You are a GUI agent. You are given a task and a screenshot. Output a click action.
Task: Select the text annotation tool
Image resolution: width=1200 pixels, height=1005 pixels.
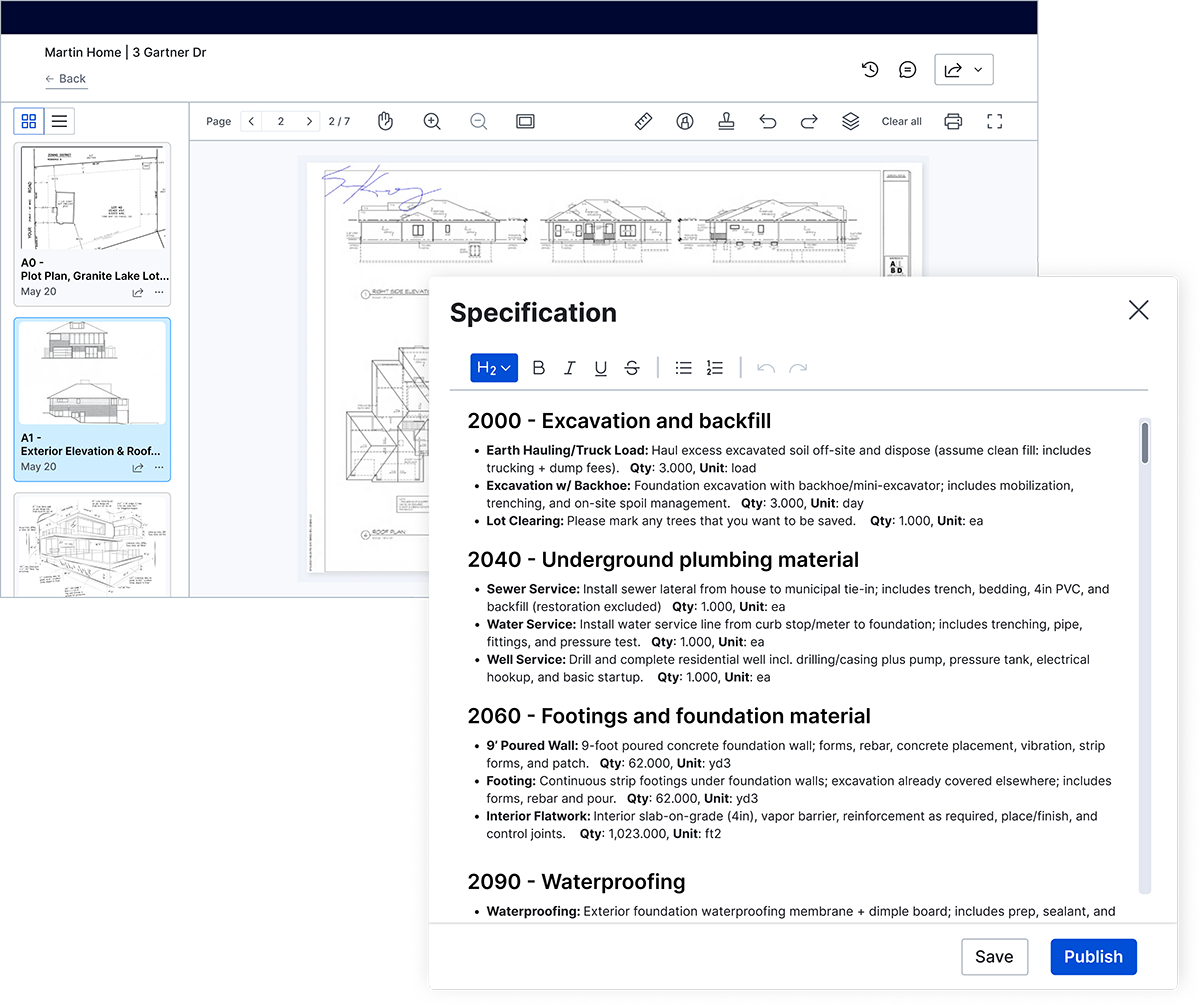tap(685, 121)
